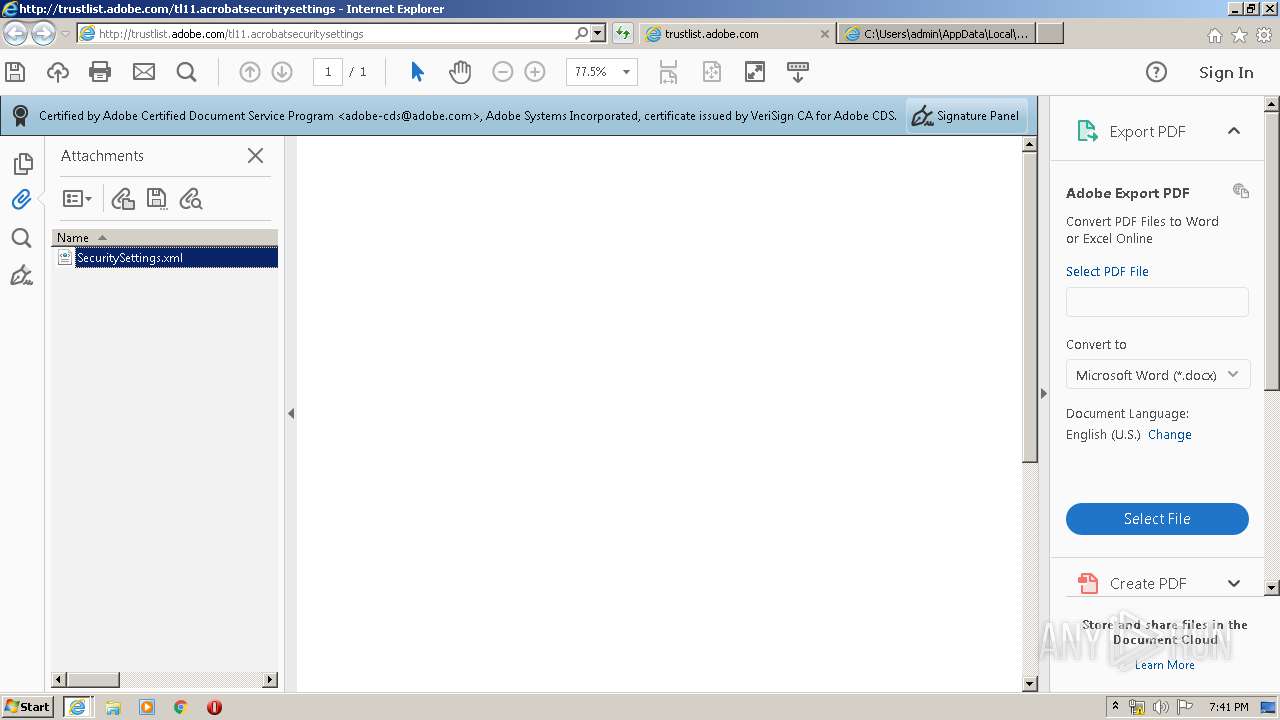Click the Save file icon in toolbar
The image size is (1280, 720).
pyautogui.click(x=15, y=72)
